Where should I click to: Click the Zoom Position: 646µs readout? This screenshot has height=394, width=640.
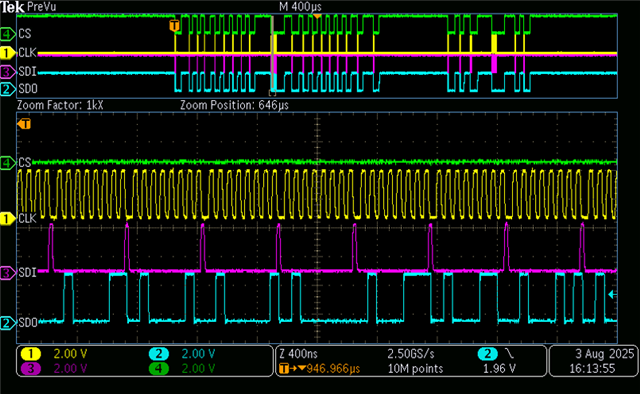234,105
